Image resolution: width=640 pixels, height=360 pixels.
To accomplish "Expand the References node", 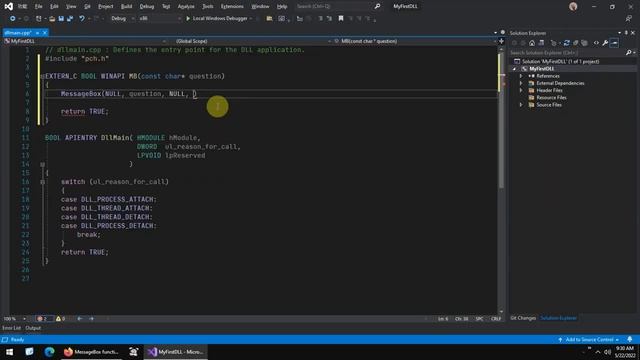I will tap(521, 76).
